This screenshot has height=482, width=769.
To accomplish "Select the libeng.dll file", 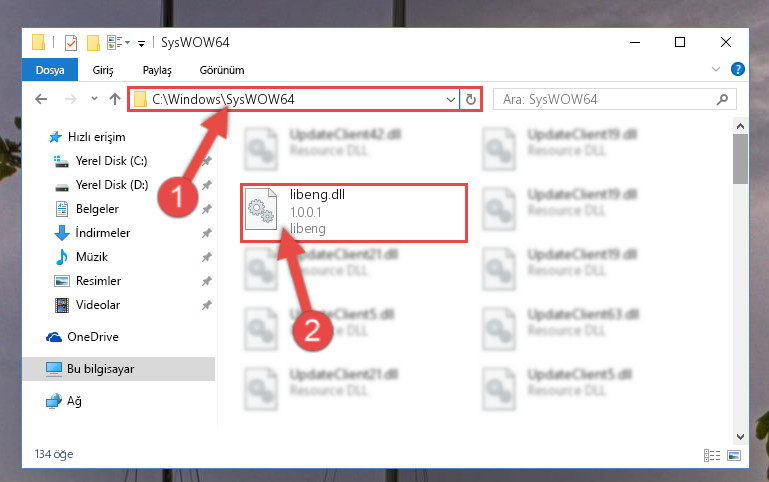I will (353, 213).
